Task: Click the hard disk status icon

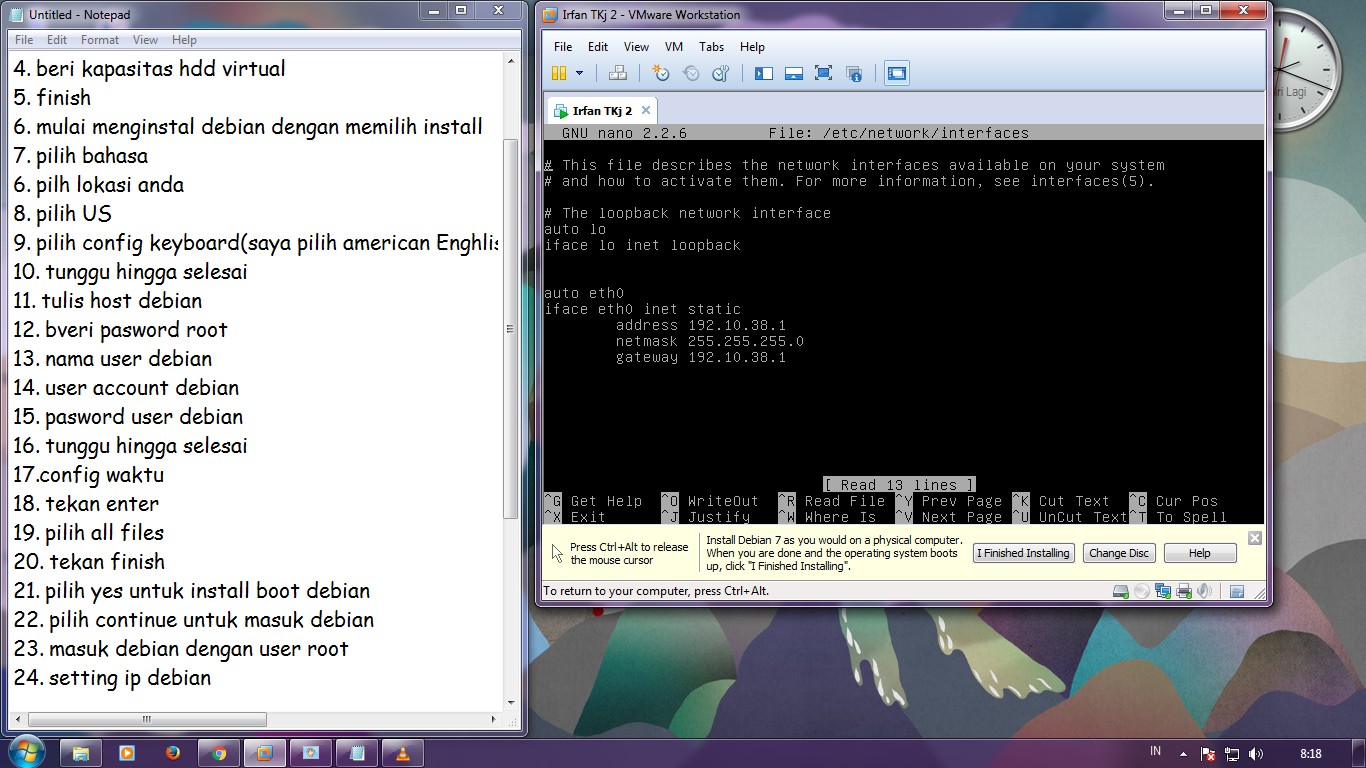Action: (1121, 591)
